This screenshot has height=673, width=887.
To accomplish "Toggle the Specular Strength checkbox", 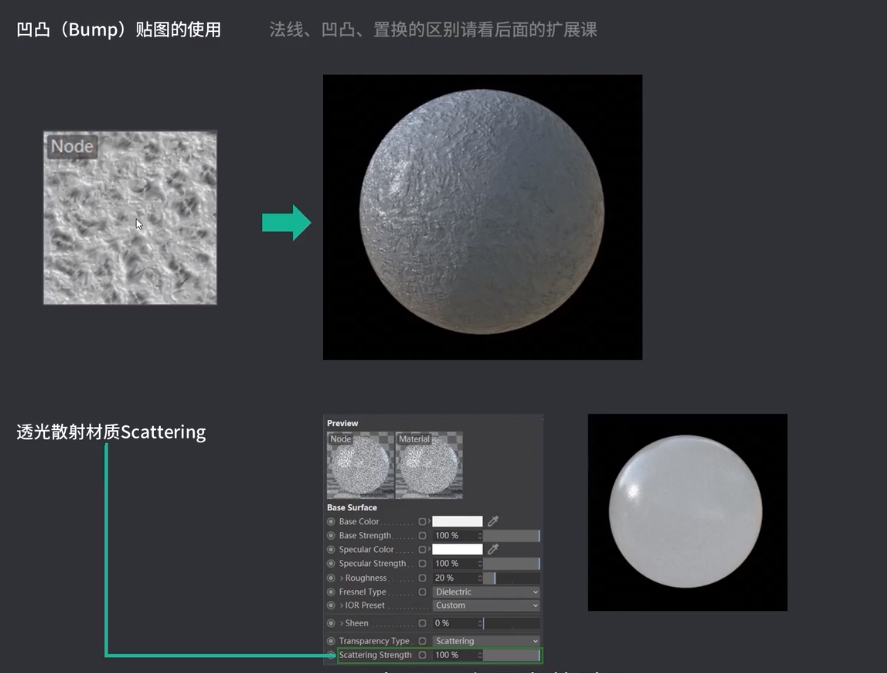I will click(x=422, y=563).
